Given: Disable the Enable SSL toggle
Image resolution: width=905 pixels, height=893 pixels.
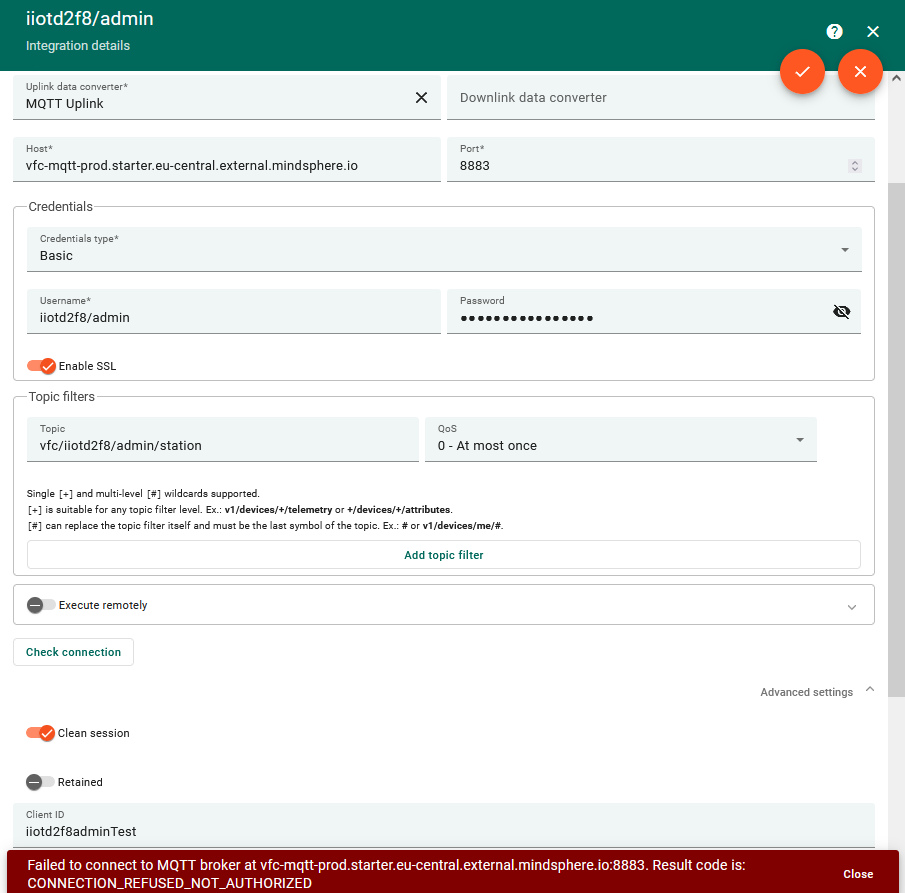Looking at the screenshot, I should click(x=41, y=365).
